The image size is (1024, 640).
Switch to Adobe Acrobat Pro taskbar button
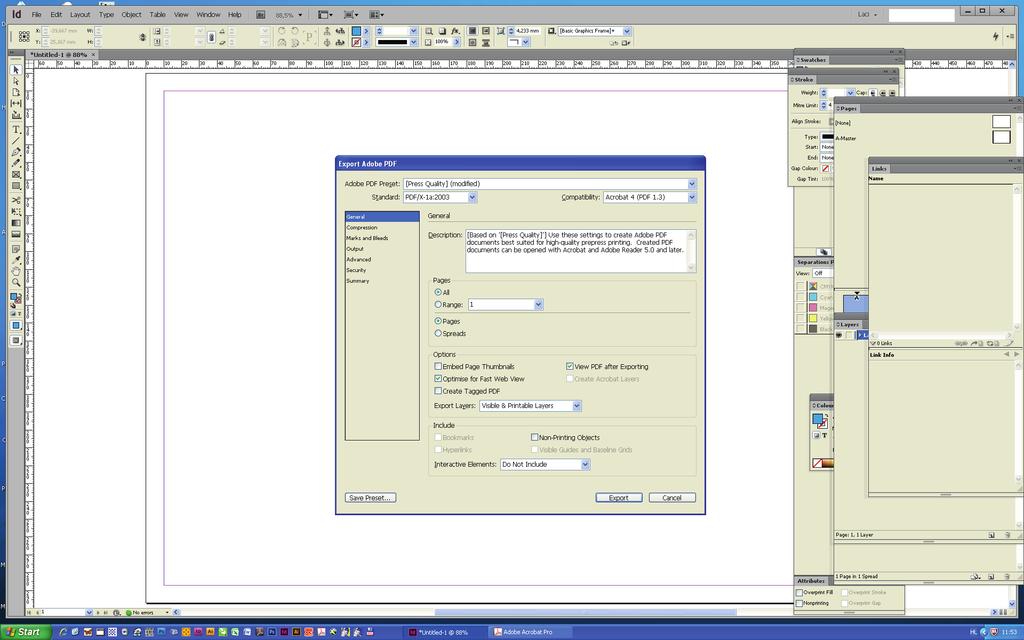click(532, 632)
